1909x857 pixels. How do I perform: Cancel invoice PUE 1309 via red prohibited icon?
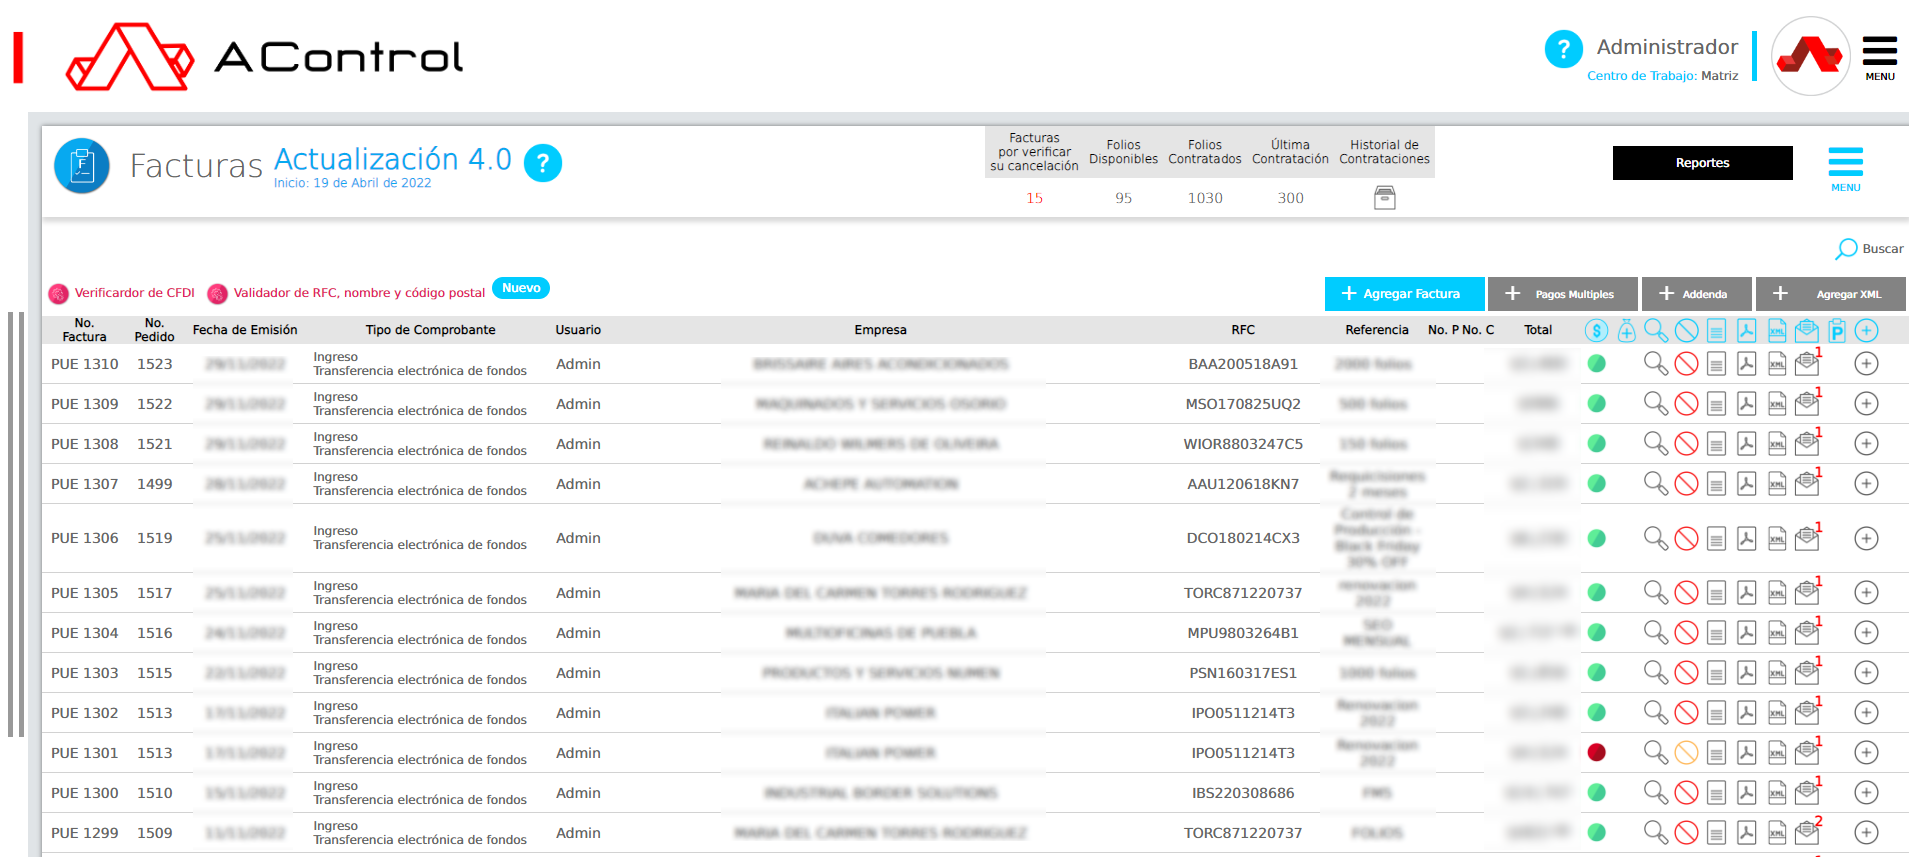(1686, 404)
